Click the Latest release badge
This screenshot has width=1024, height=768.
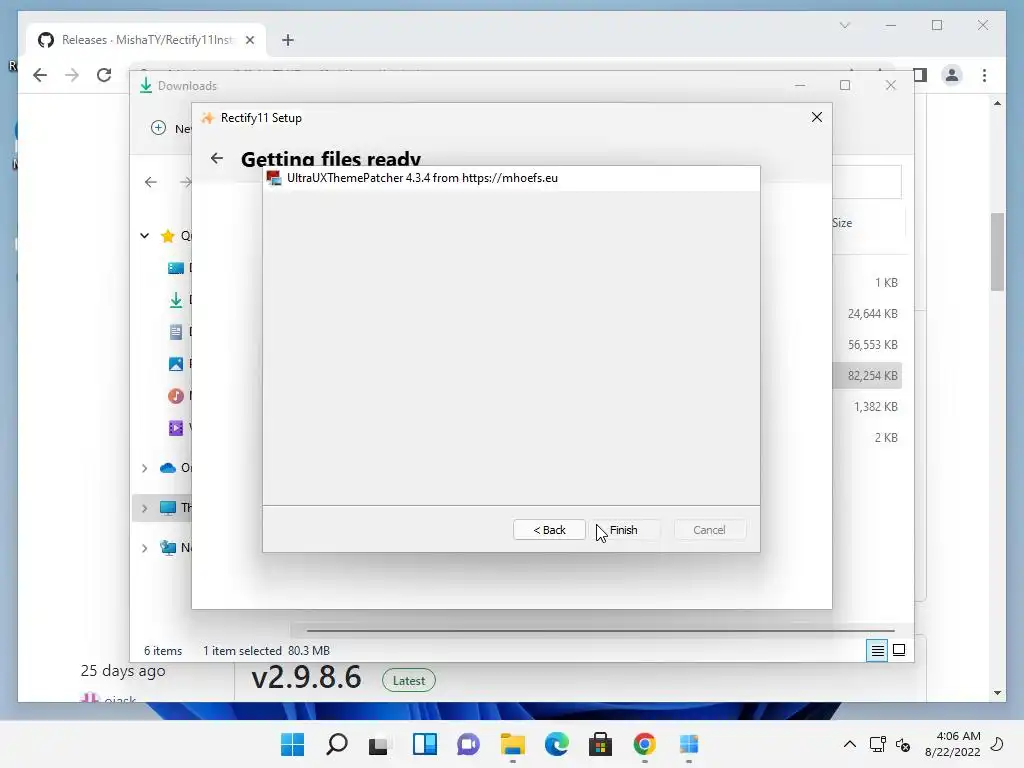pyautogui.click(x=409, y=680)
